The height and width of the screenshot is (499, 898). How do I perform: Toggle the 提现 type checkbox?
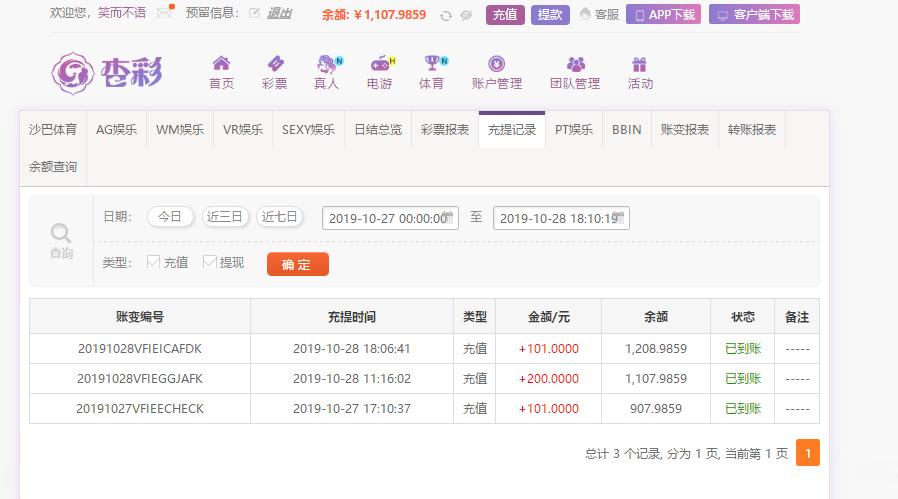click(210, 262)
